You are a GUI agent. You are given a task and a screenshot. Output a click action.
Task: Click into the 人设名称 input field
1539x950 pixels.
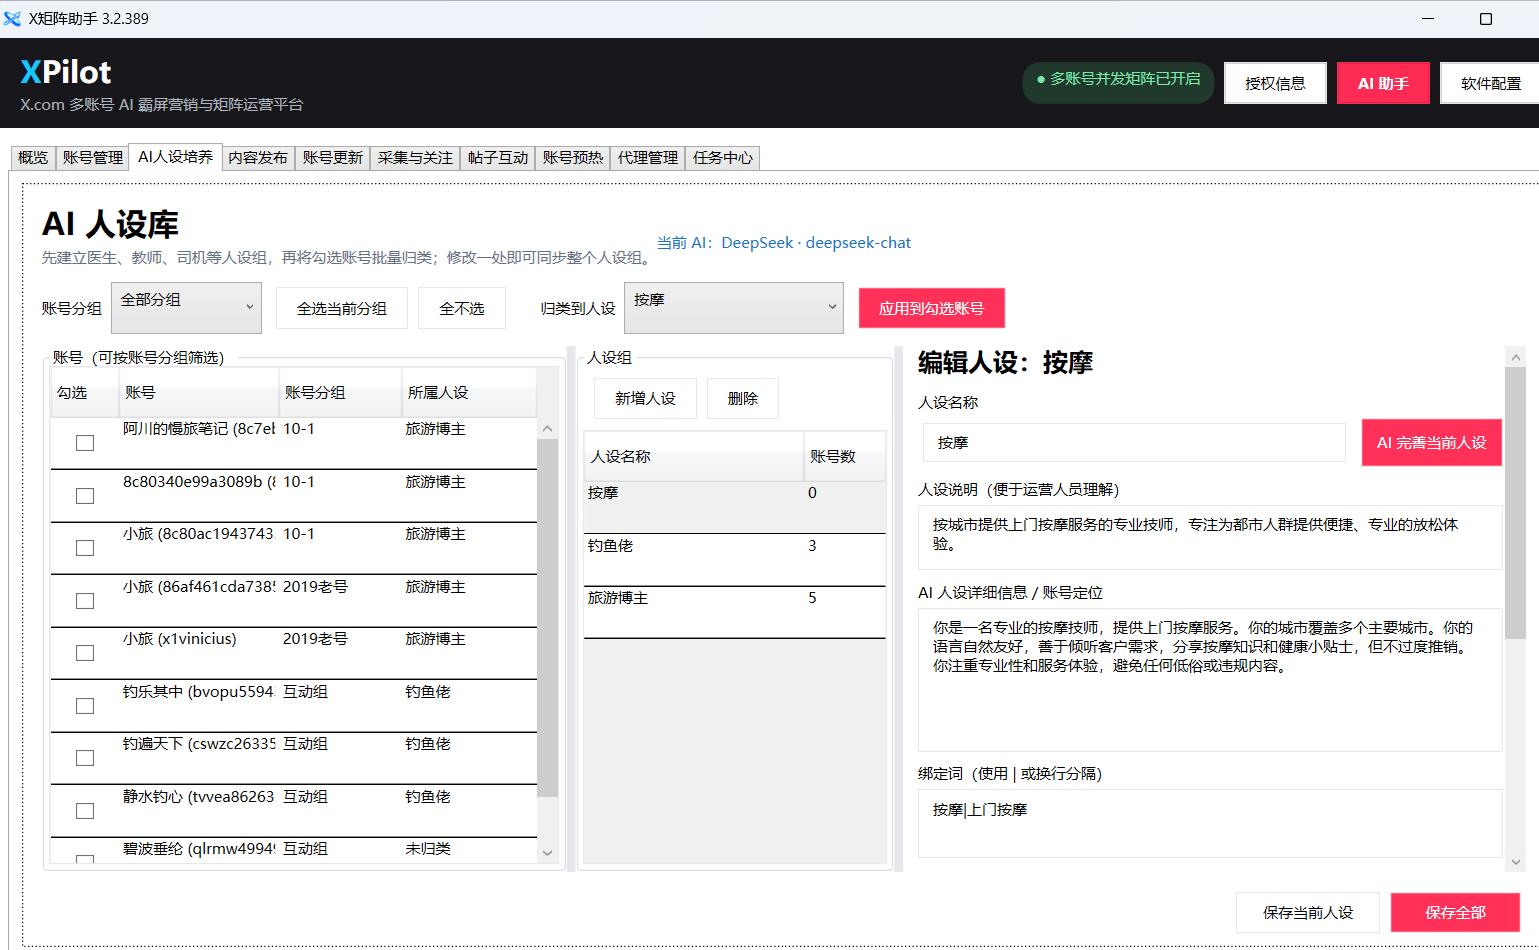(1134, 442)
